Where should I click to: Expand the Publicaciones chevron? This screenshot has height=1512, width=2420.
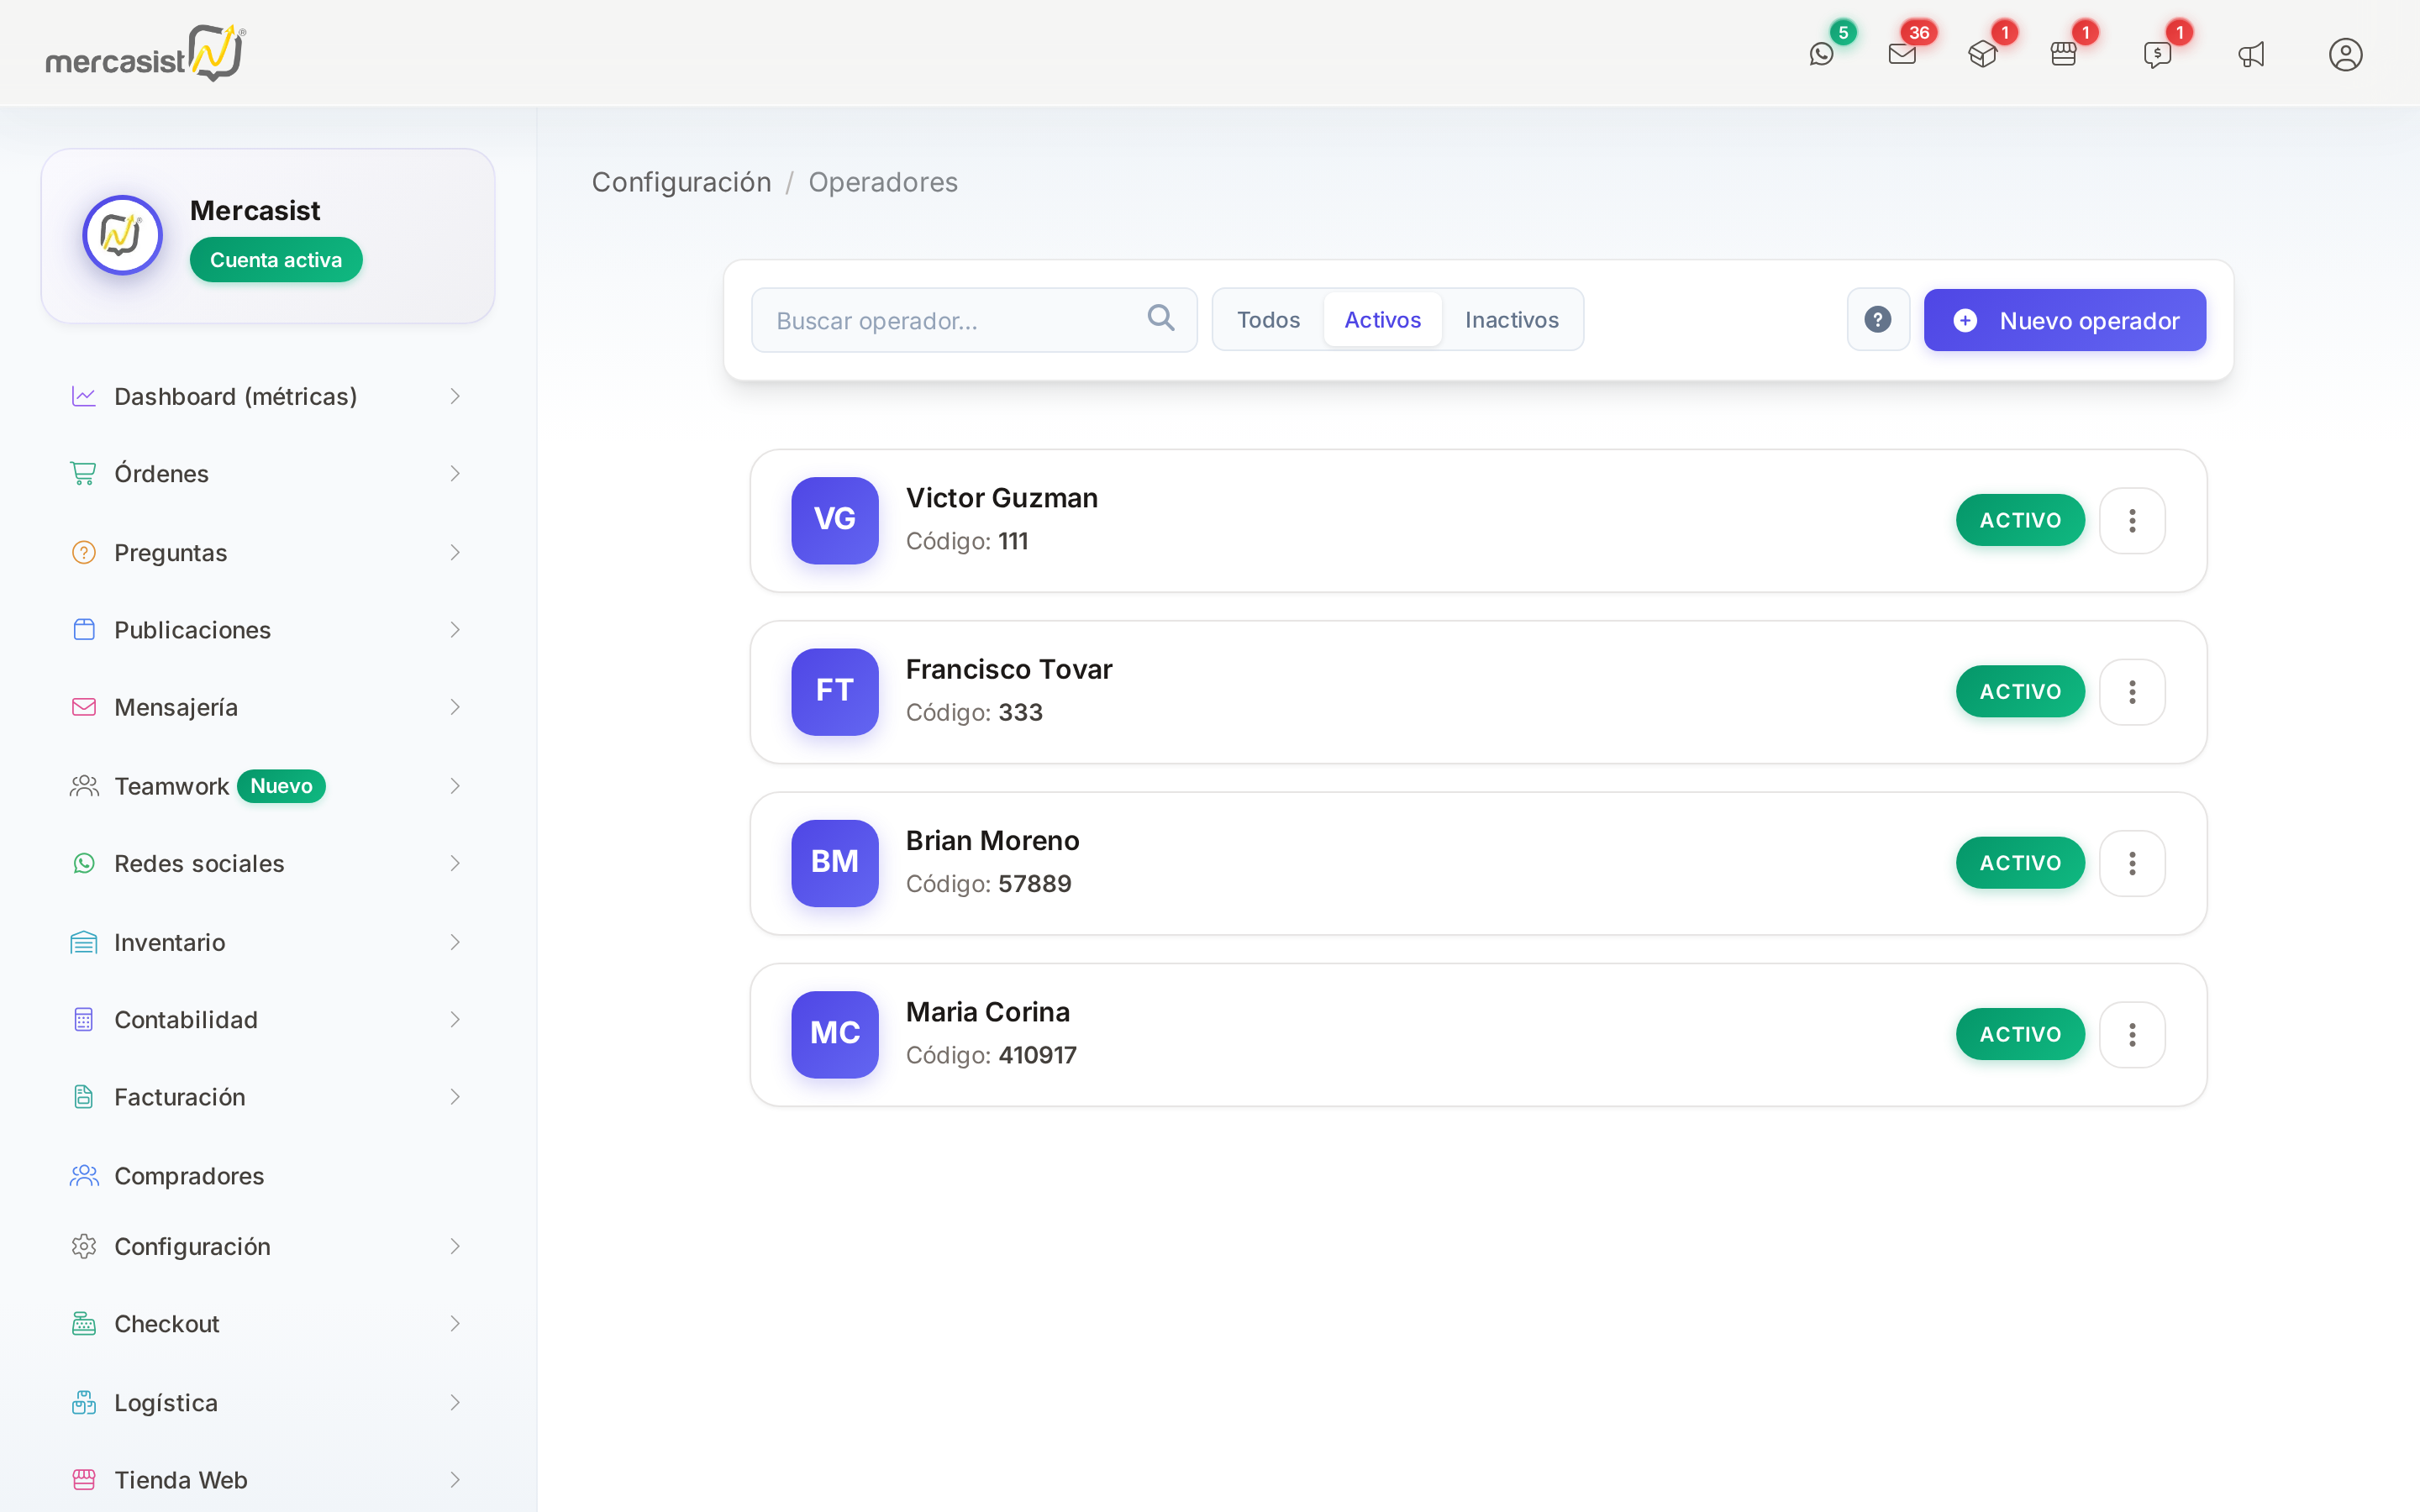tap(455, 629)
